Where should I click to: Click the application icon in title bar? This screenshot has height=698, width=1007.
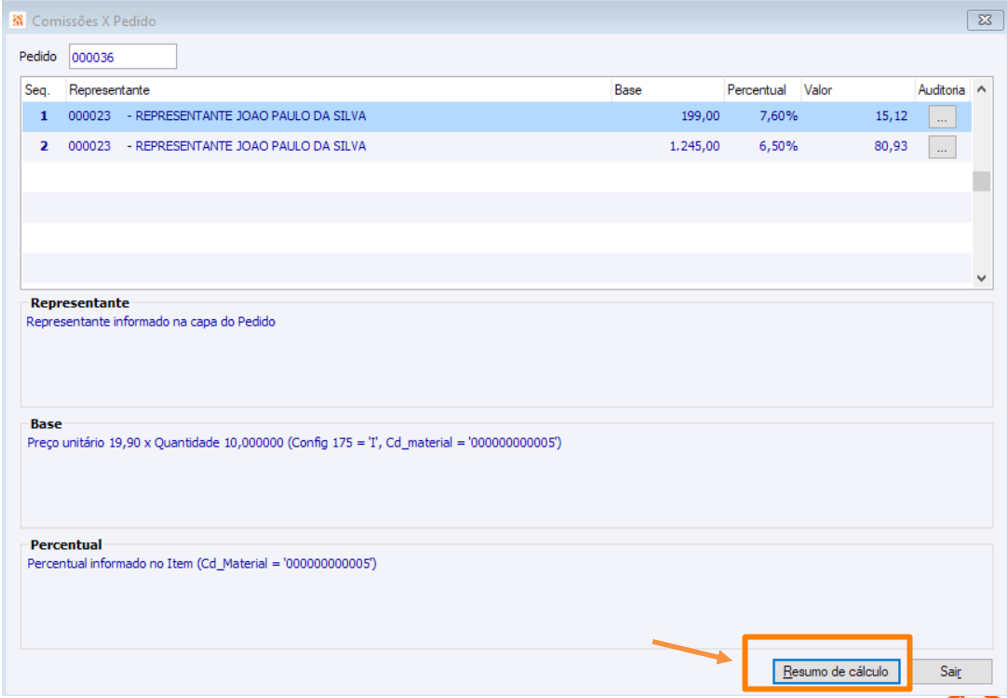[x=17, y=21]
